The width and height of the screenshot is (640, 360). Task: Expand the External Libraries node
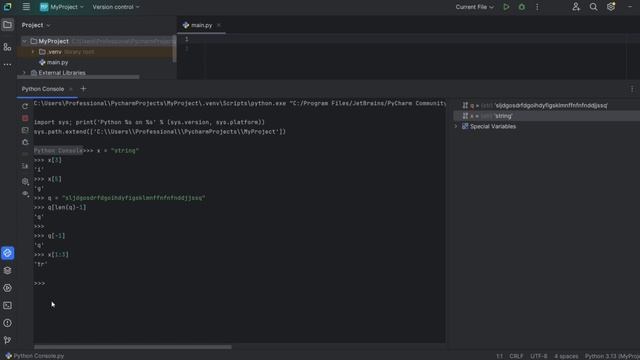24,73
